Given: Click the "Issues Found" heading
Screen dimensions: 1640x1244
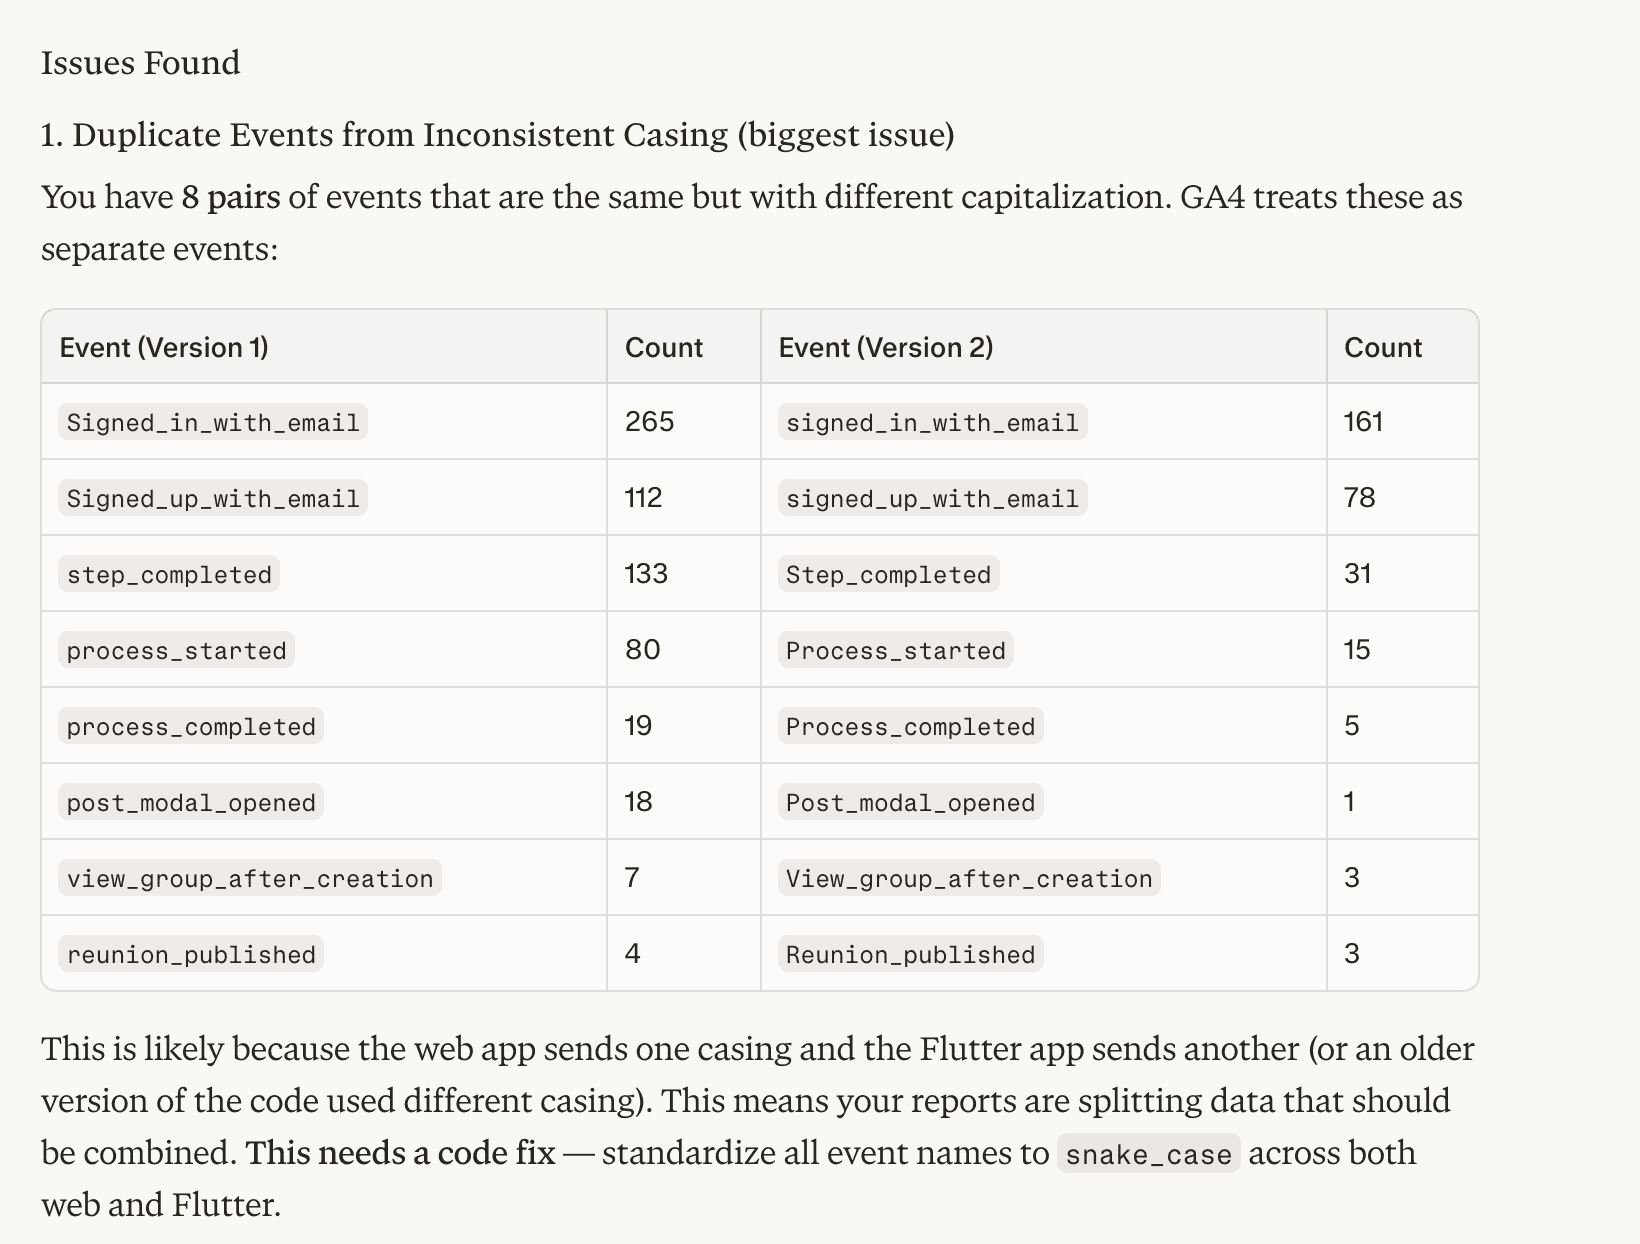Looking at the screenshot, I should tap(141, 63).
